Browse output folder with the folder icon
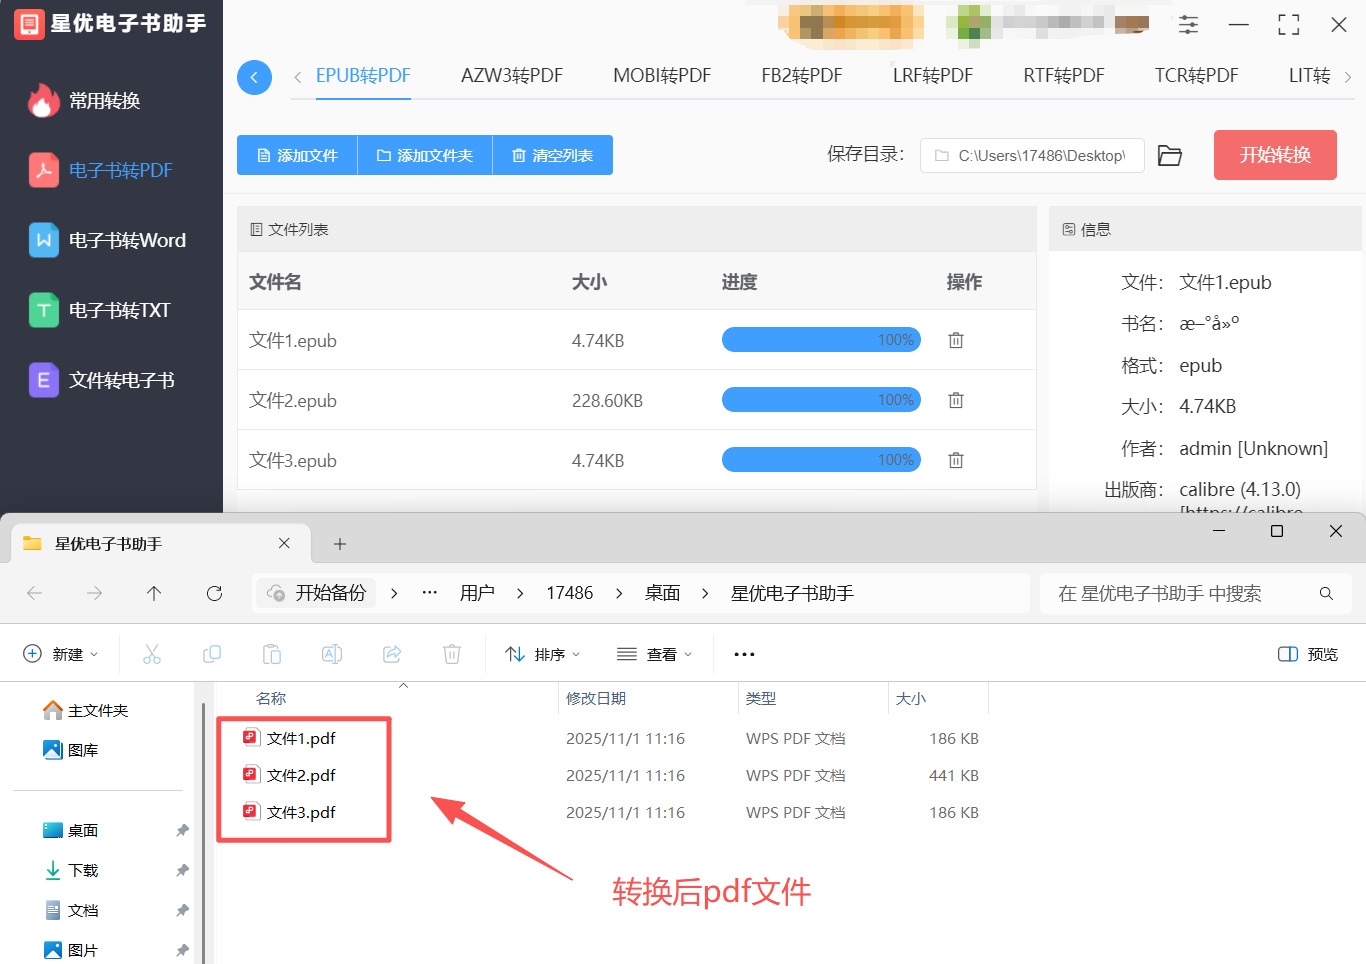This screenshot has width=1366, height=964. pos(1169,155)
